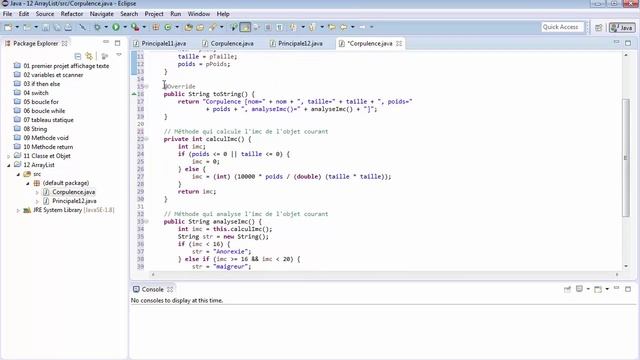Screen dimensions: 640x360
Task: Toggle Show Whitespace Characters button
Action: coord(280,27)
